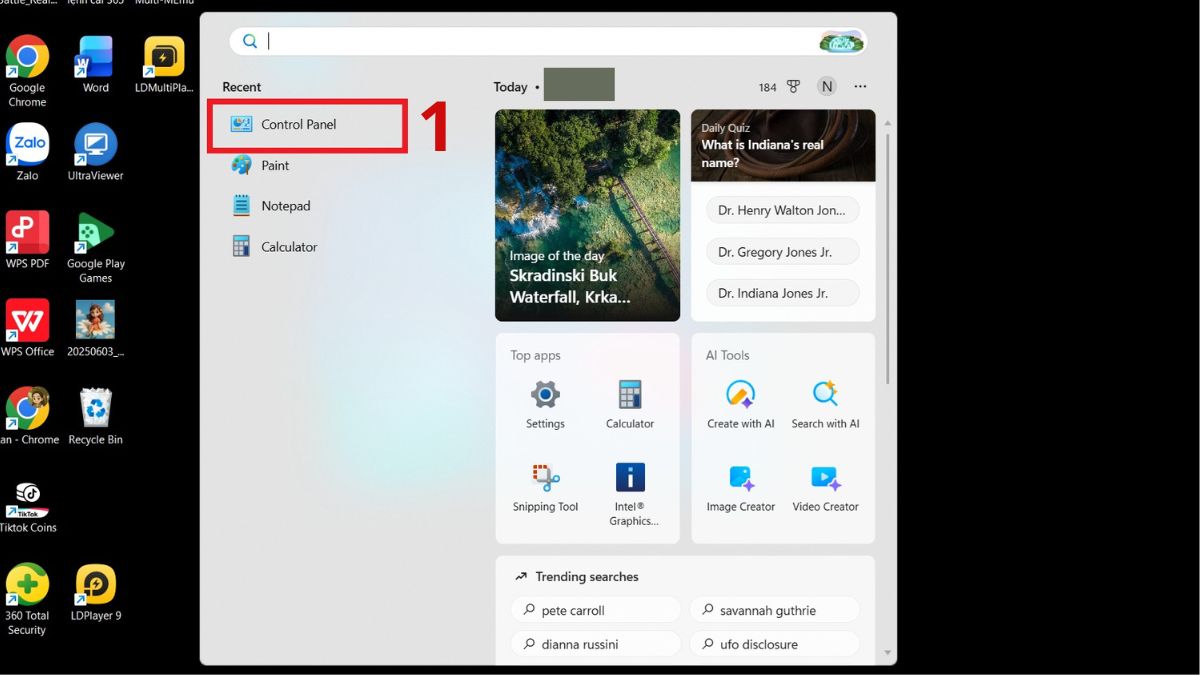This screenshot has height=675, width=1200.
Task: Open the three-dot more options menu
Action: 860,86
